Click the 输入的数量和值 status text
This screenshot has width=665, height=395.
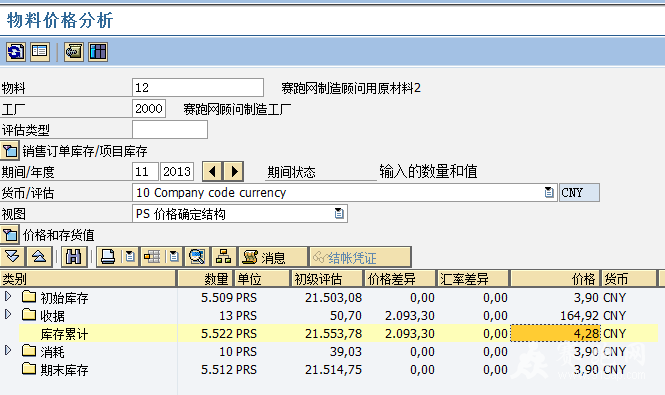428,171
